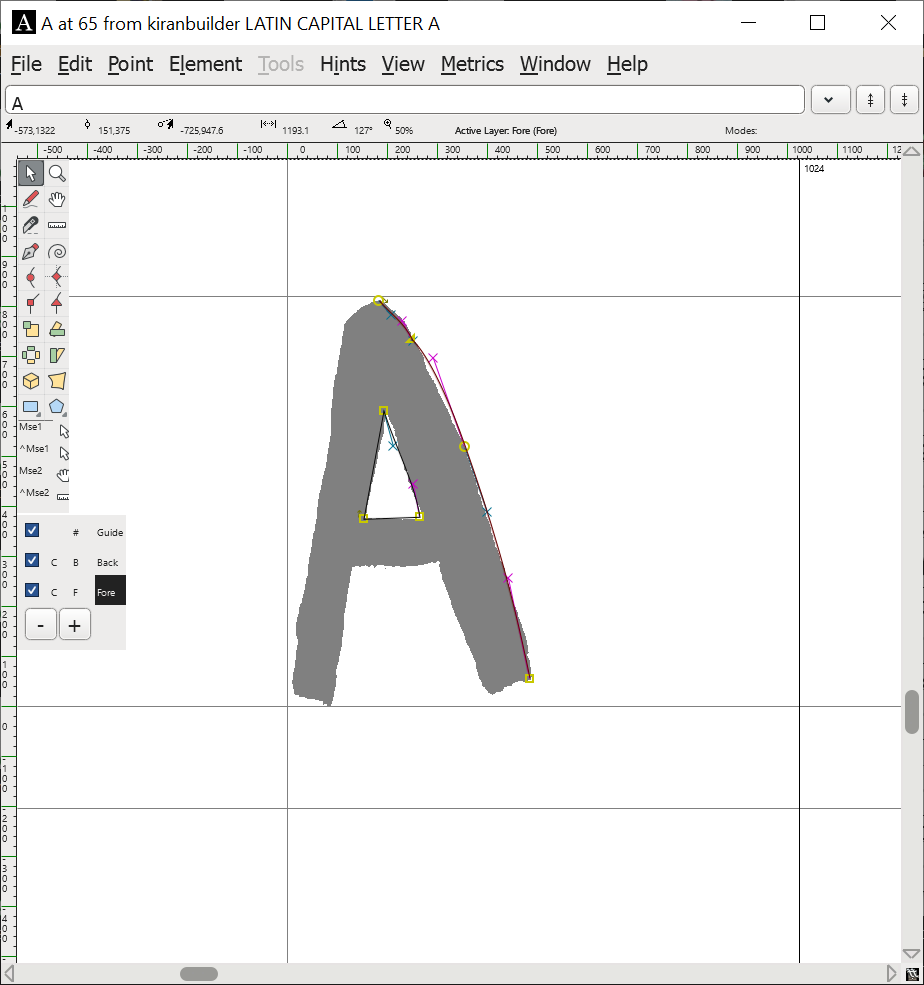
Task: Open the glyph name dropdown
Action: [x=830, y=99]
